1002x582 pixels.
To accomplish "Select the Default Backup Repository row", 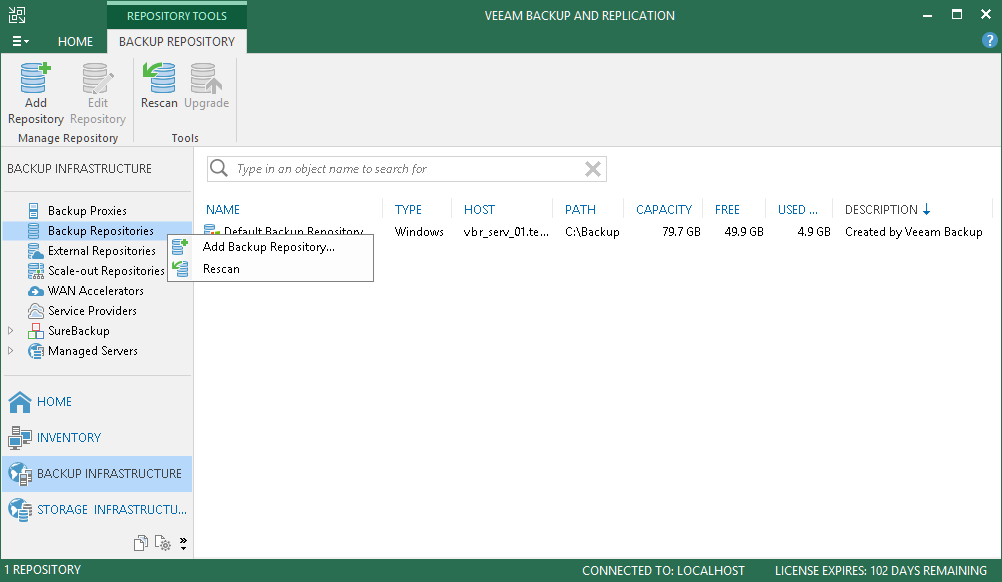I will tap(597, 232).
